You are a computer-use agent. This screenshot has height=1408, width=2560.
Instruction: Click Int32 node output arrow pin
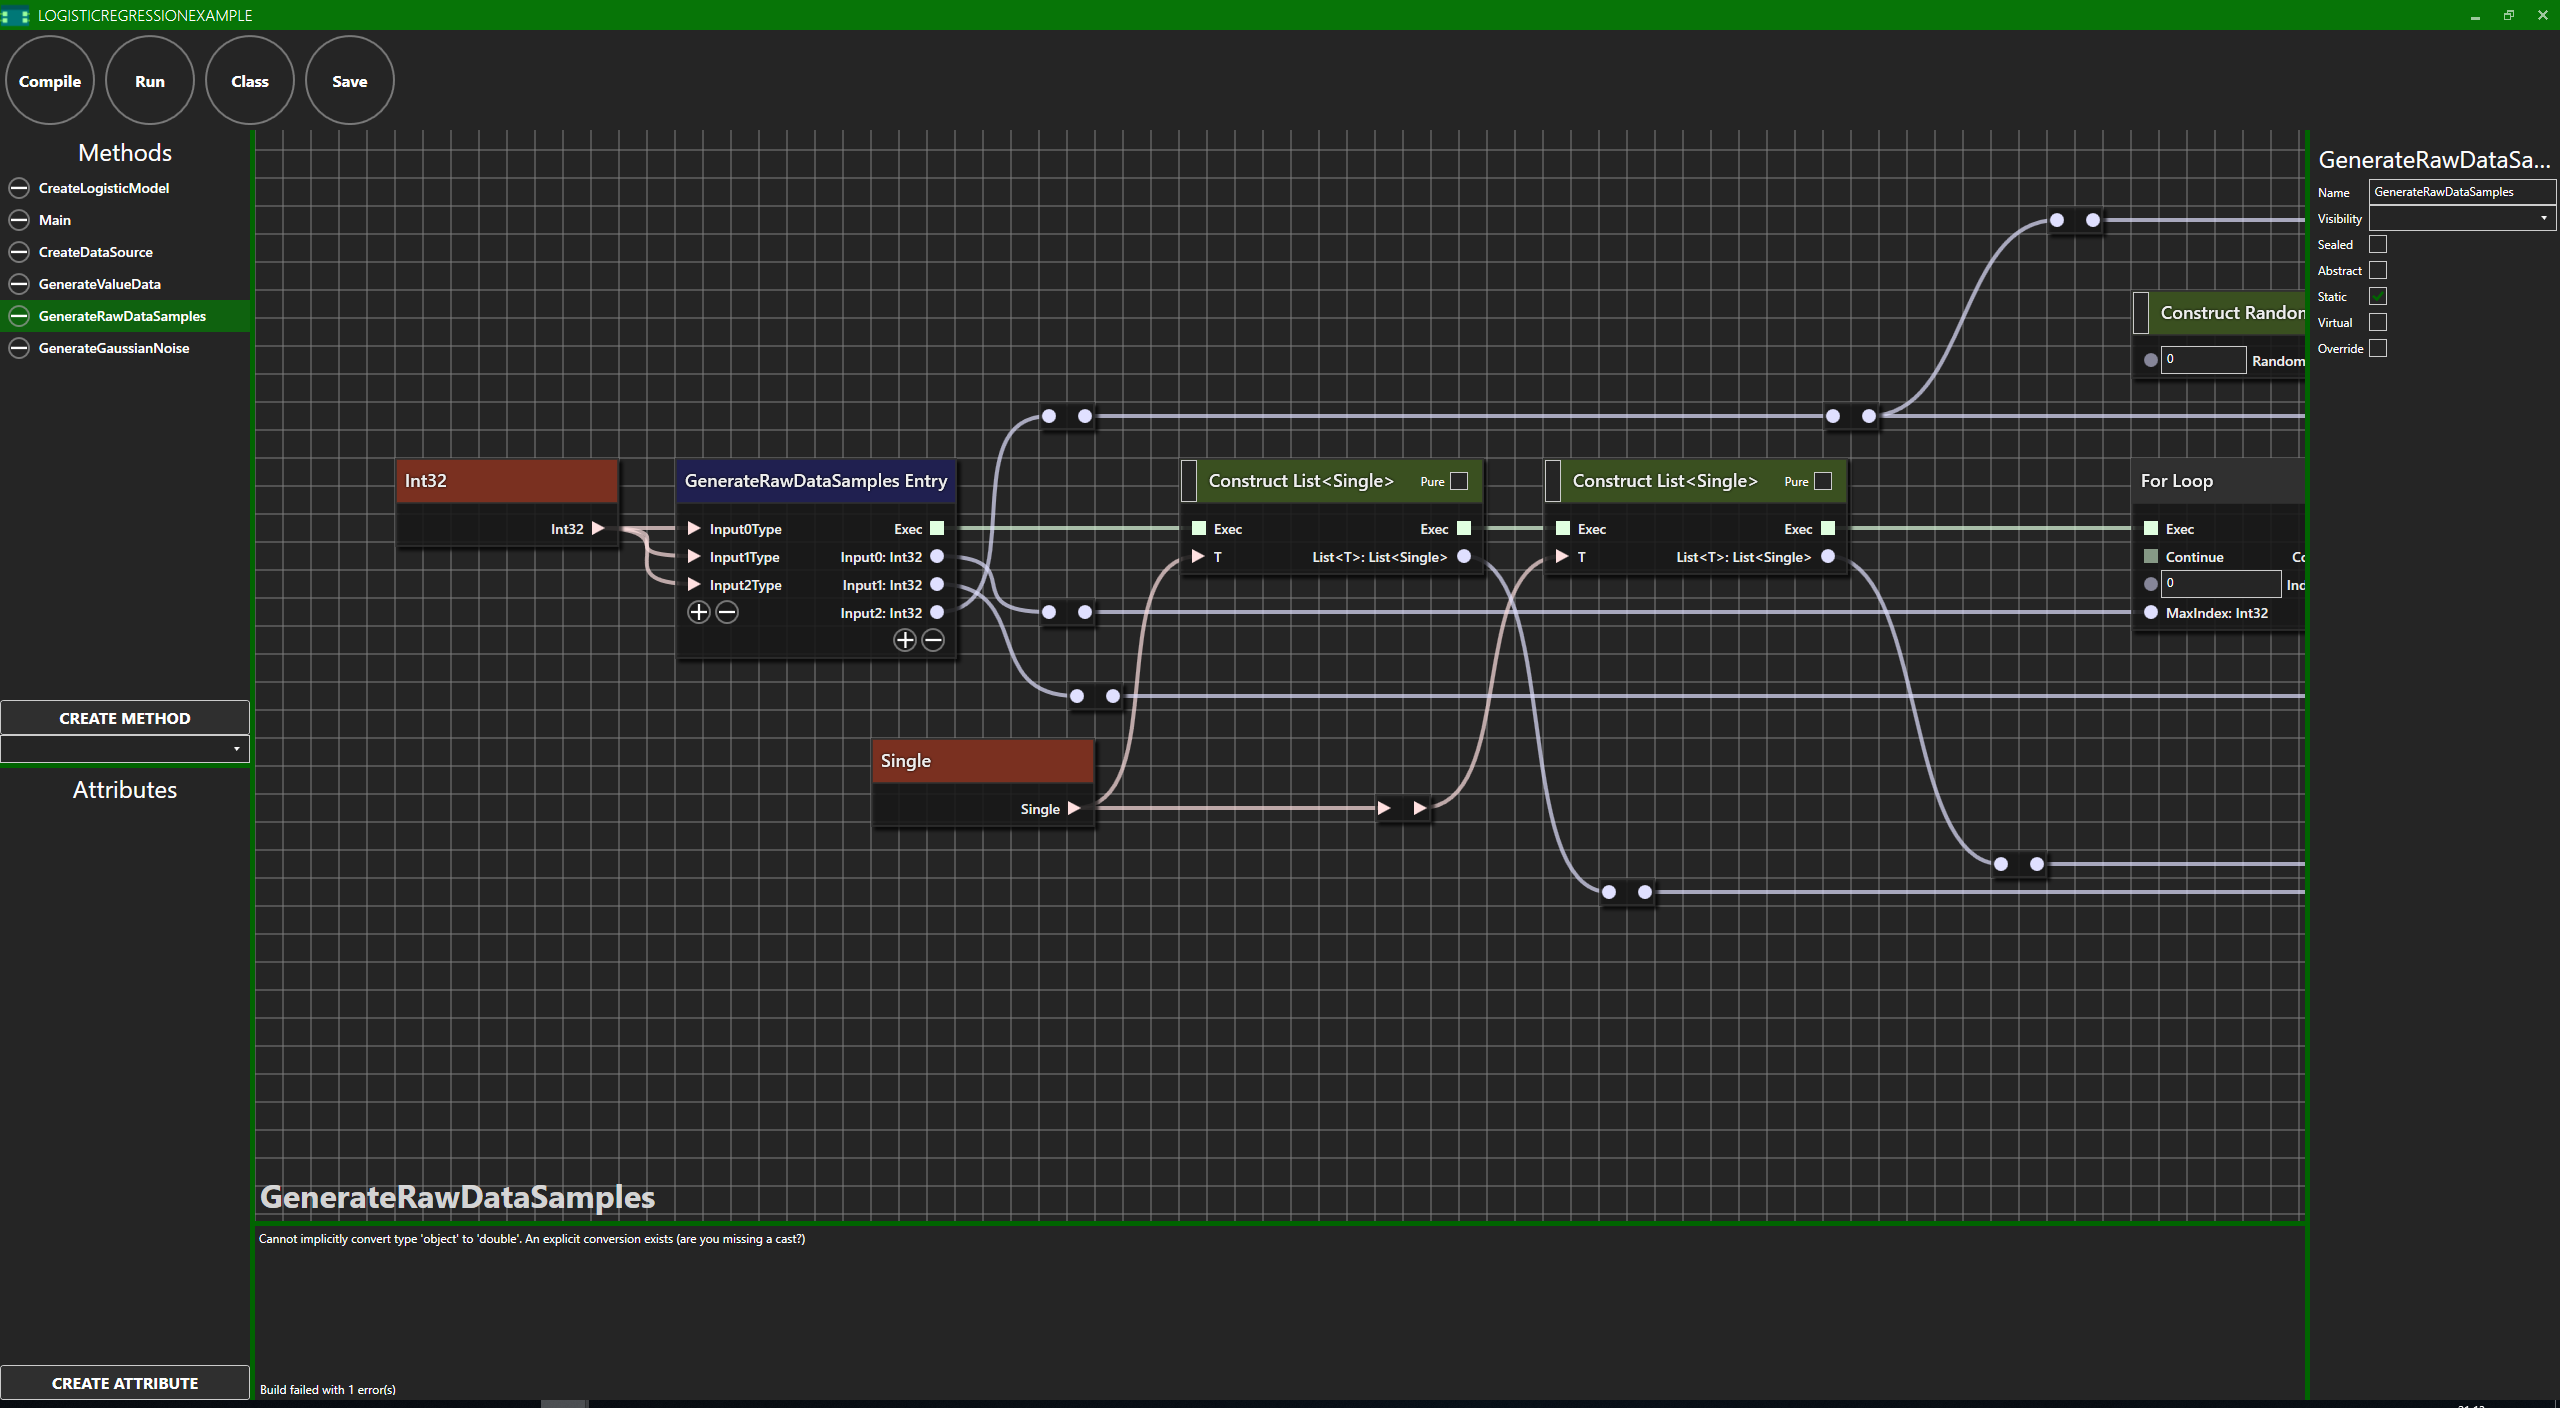[598, 529]
